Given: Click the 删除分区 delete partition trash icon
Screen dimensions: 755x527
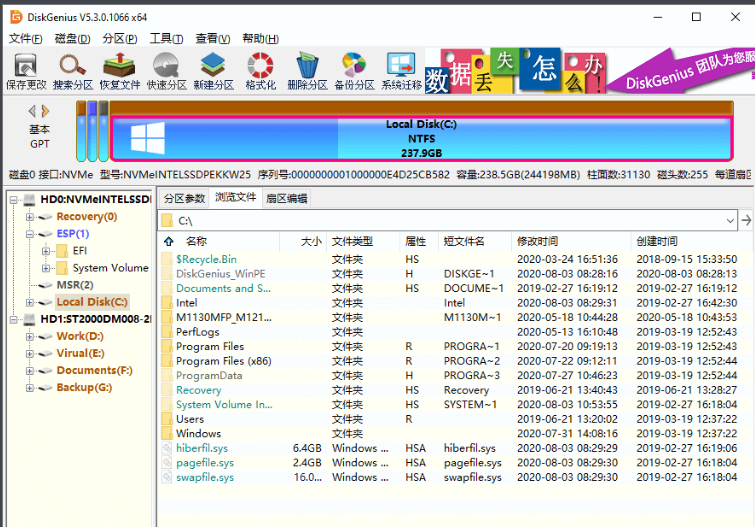Looking at the screenshot, I should (307, 72).
